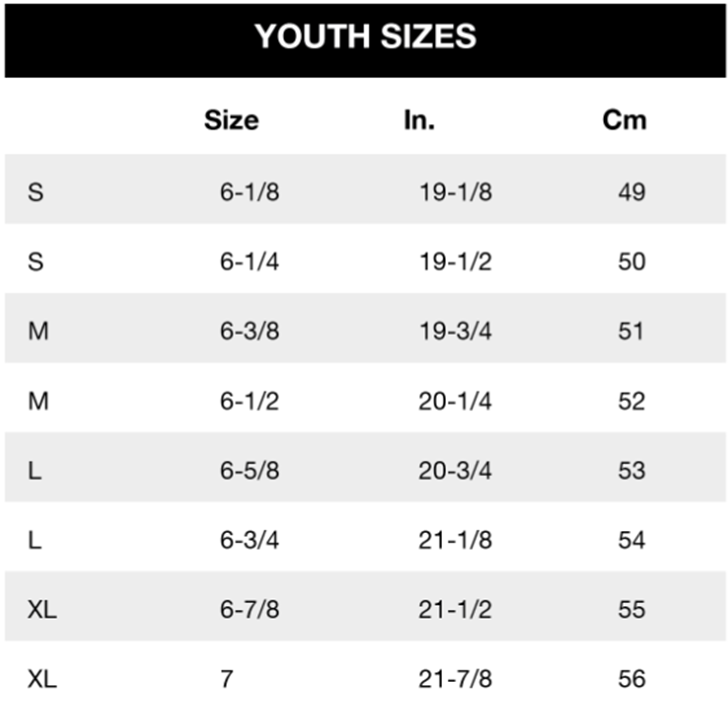The width and height of the screenshot is (728, 705).
Task: Click the YOUTH SIZES header banner
Action: [x=365, y=40]
